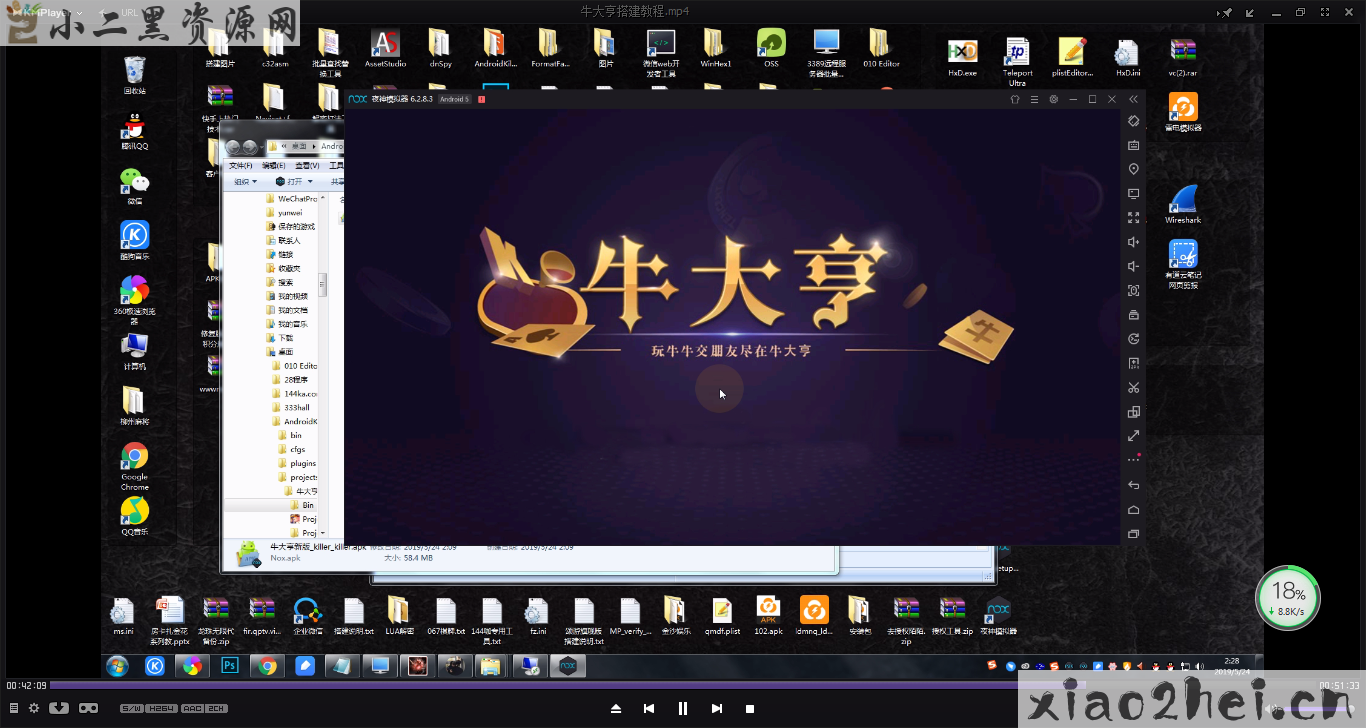Show more Nox sidebar tools
The height and width of the screenshot is (728, 1366).
click(x=1133, y=460)
